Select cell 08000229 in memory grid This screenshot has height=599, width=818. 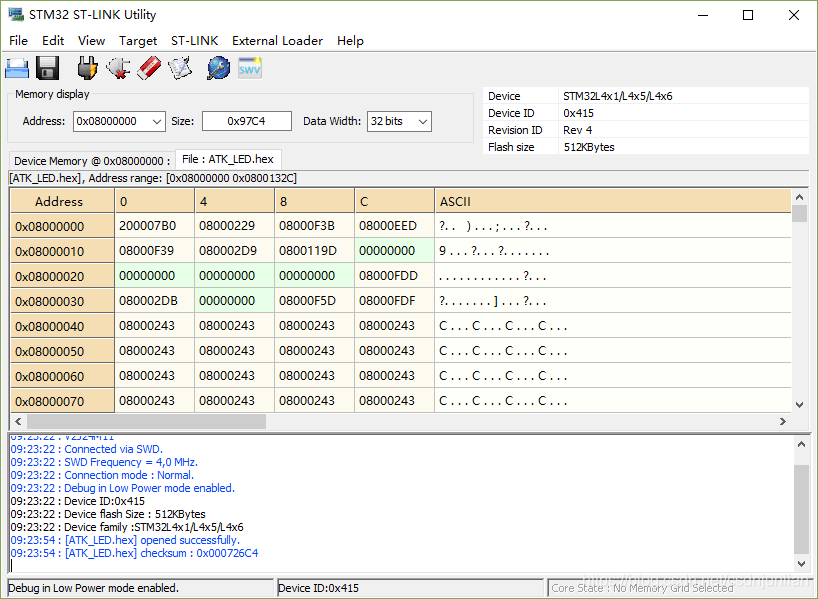(x=234, y=226)
